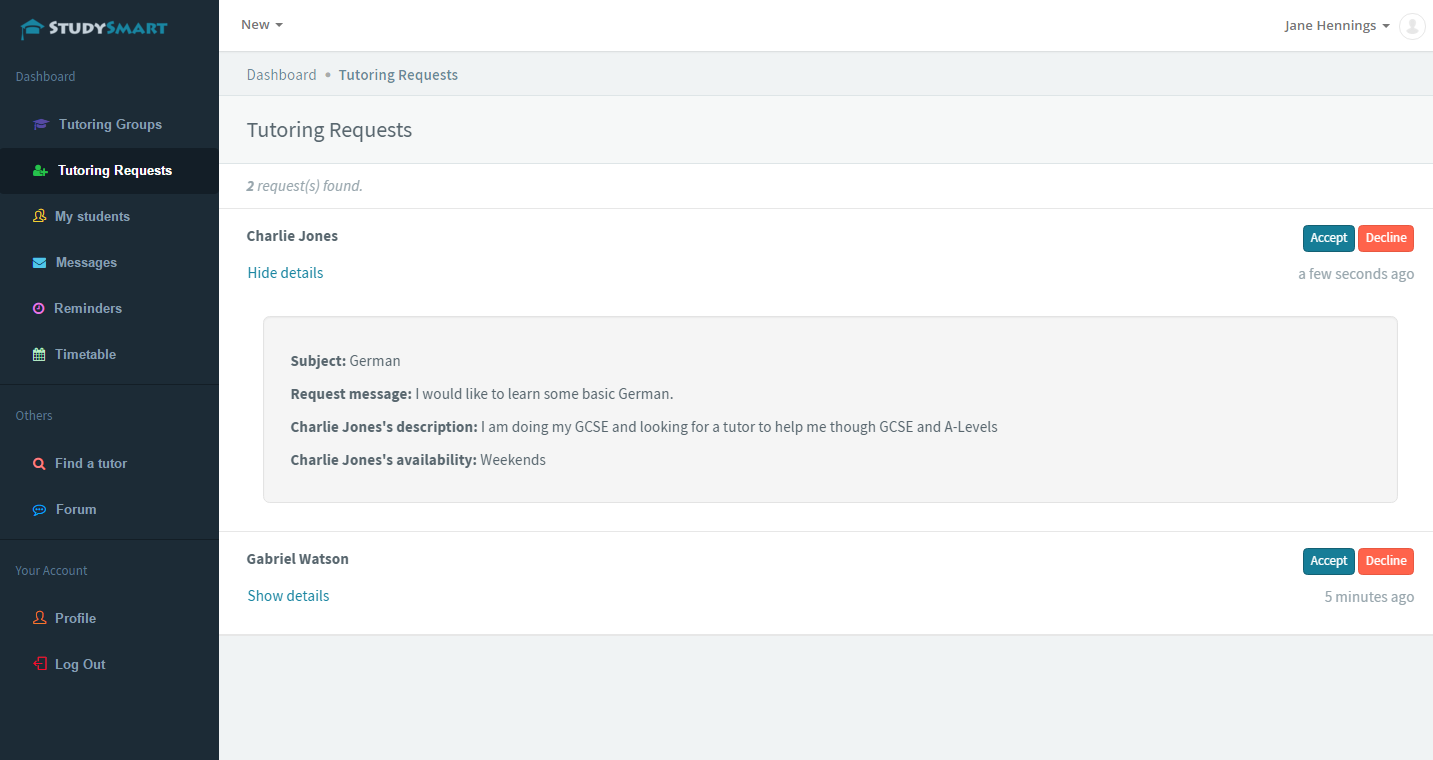Open Reminders via its clock icon
The image size is (1433, 760).
point(38,308)
